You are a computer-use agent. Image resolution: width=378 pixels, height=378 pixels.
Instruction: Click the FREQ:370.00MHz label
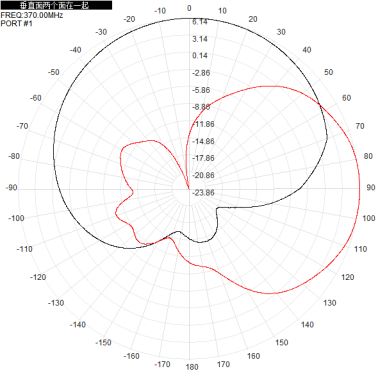(32, 15)
